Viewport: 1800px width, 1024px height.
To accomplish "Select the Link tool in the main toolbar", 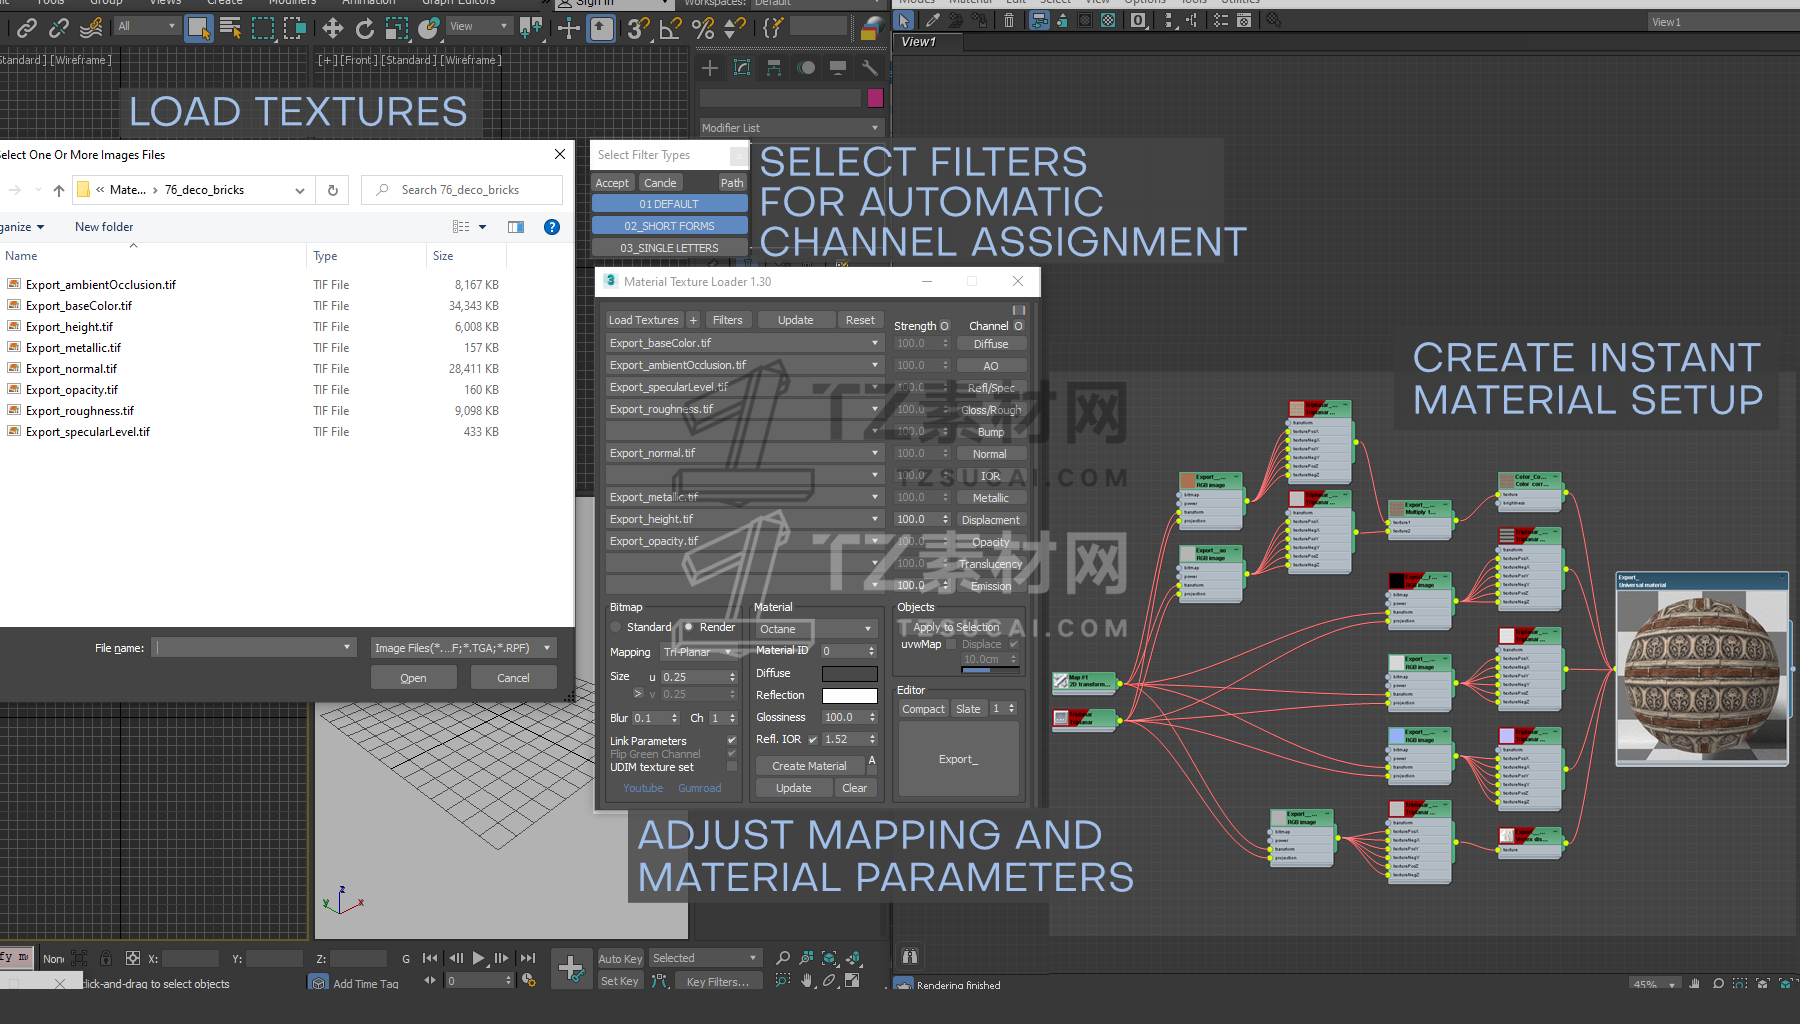I will point(27,28).
